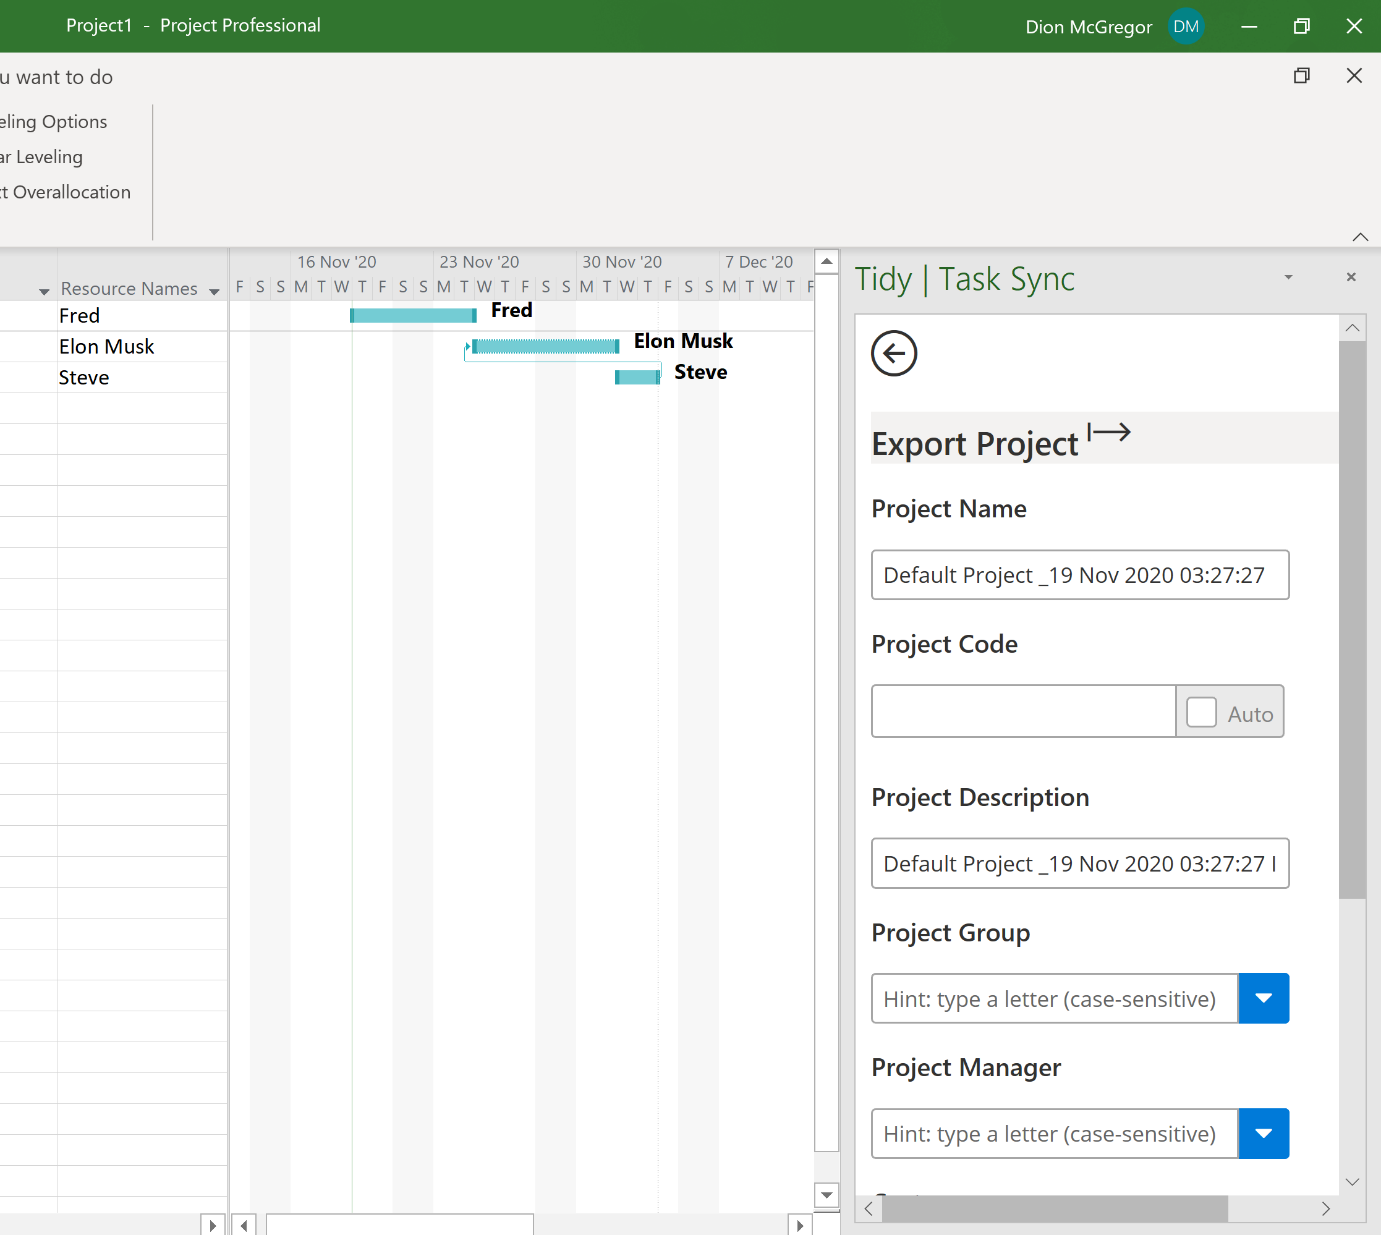This screenshot has height=1235, width=1381.
Task: Click the right chevron in the pane's horizontal scrollbar
Action: pos(1327,1208)
